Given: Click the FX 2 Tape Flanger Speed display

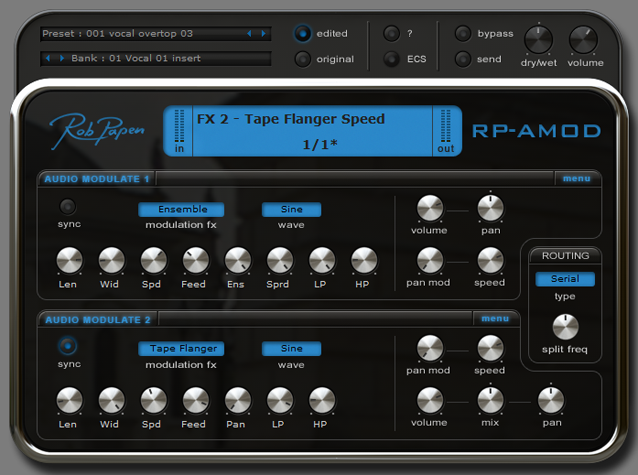Looking at the screenshot, I should 312,131.
